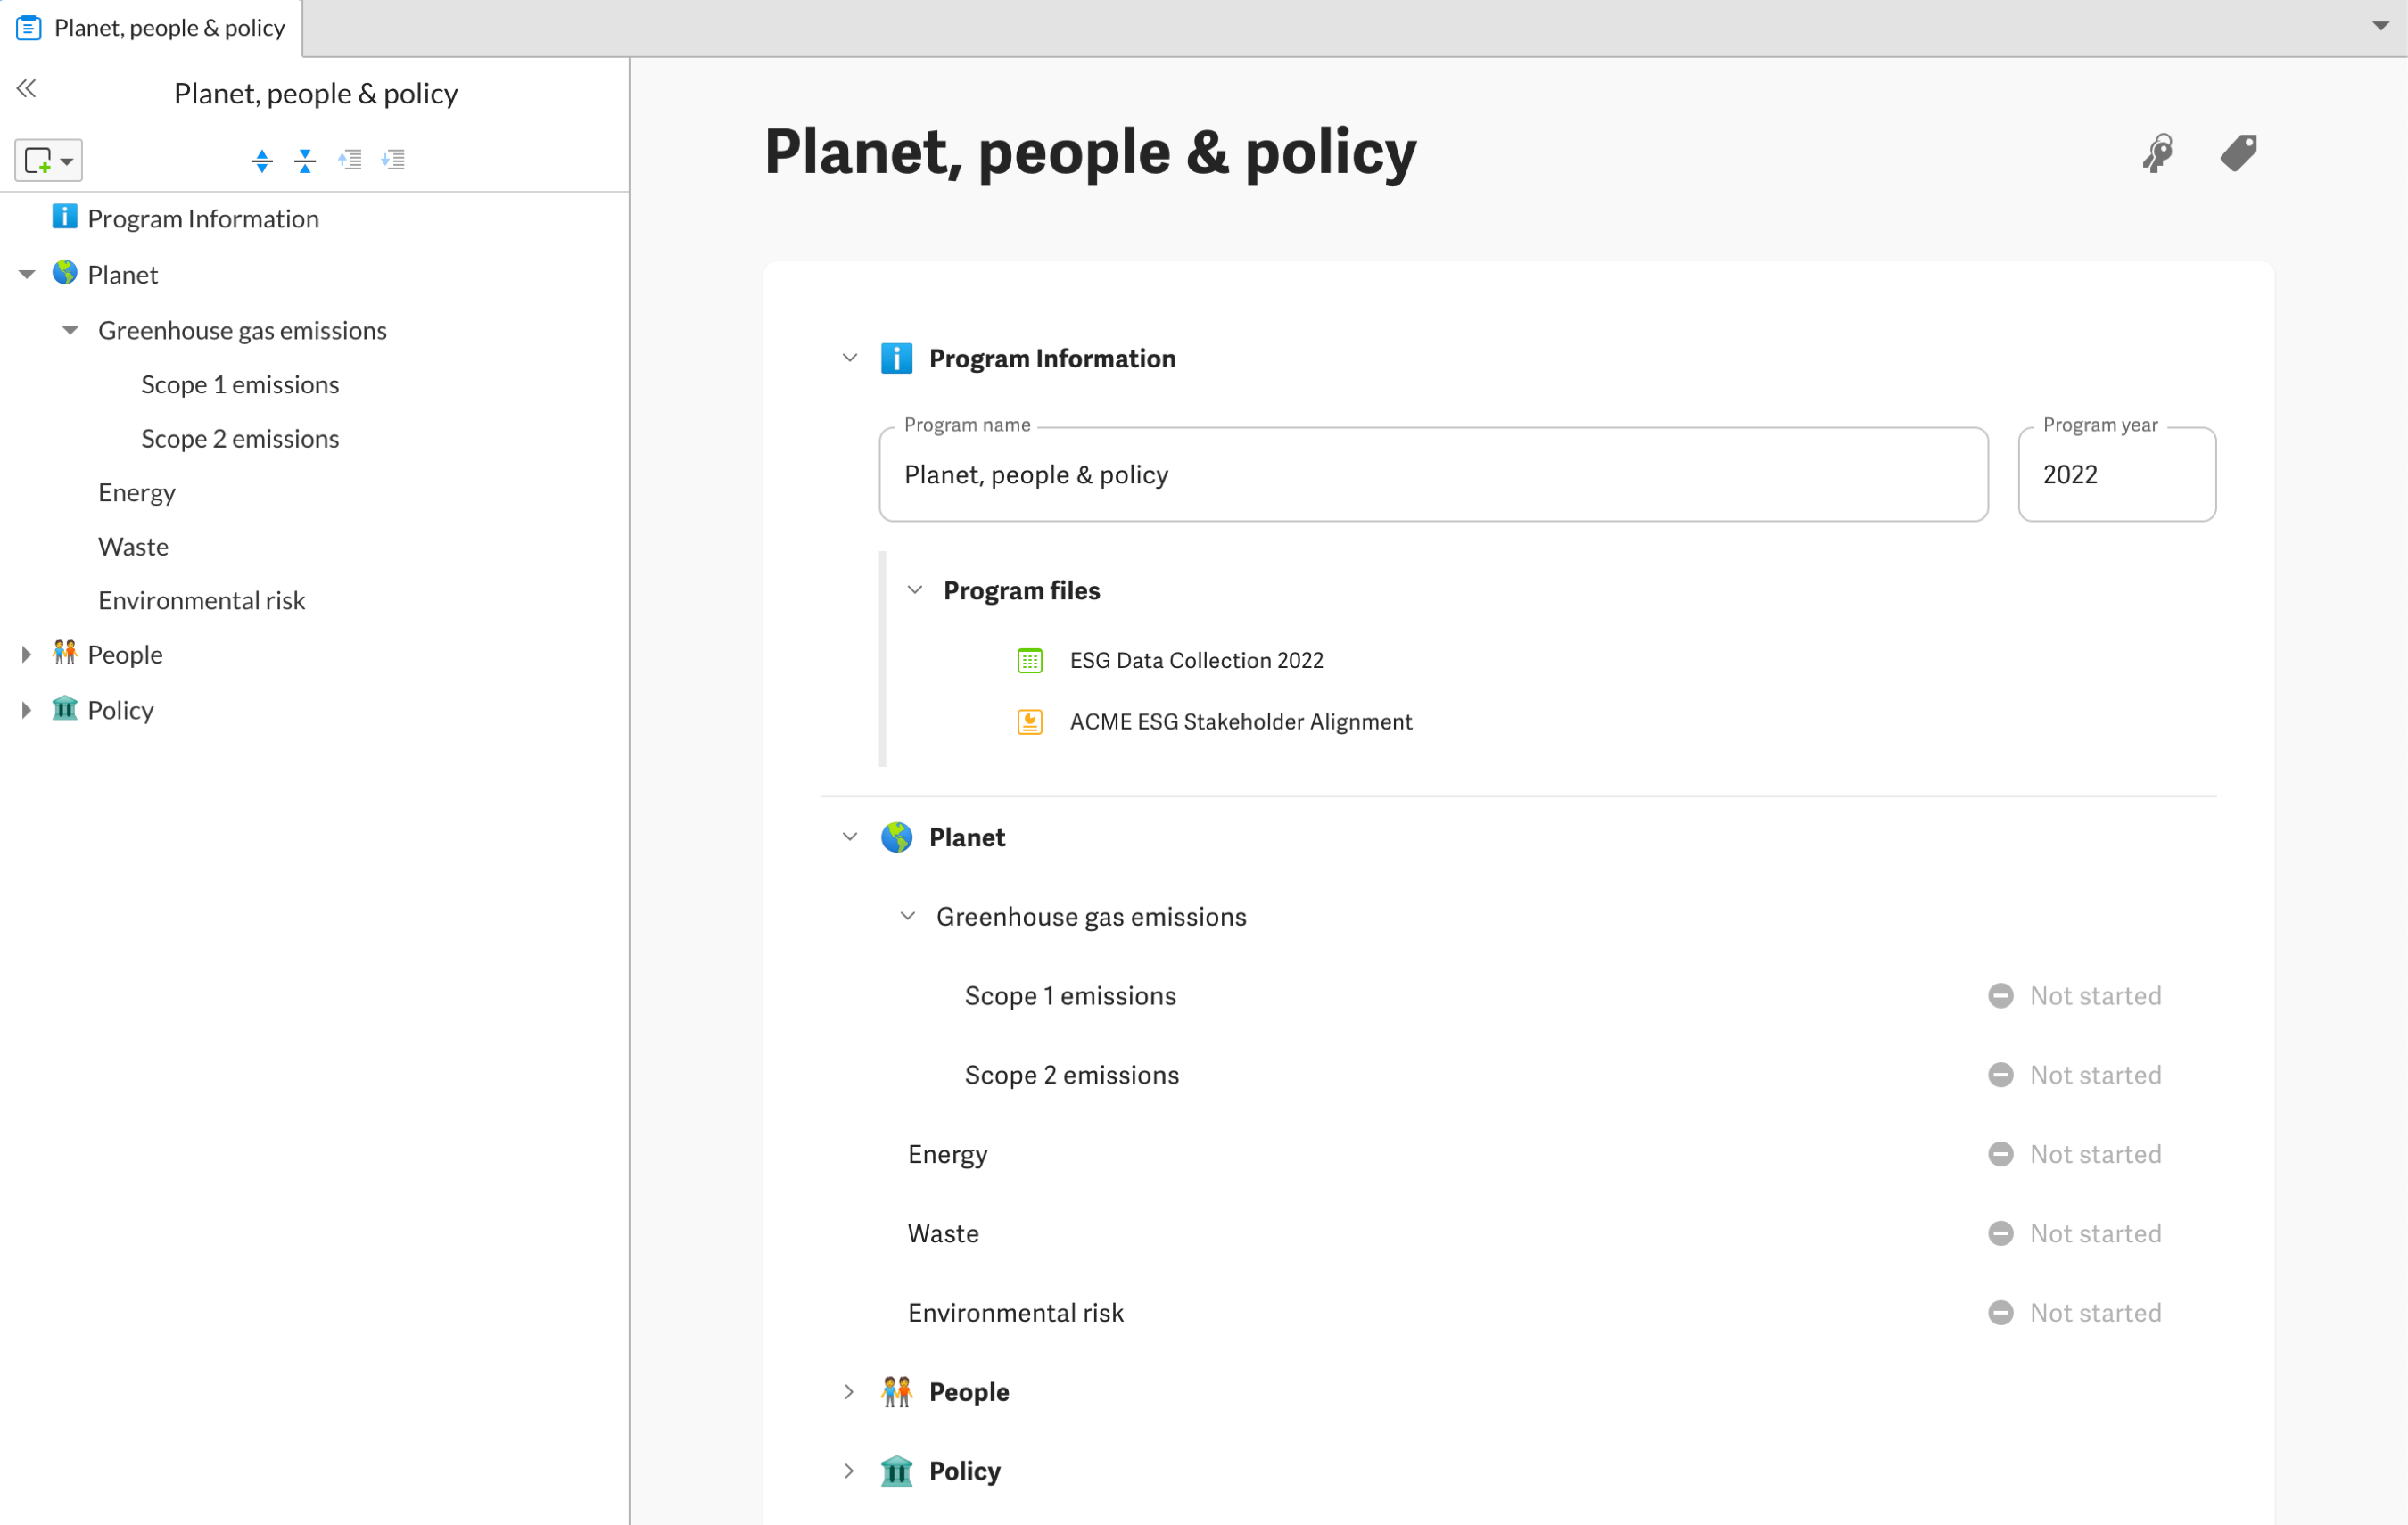Collapse Greenhouse gas emissions in the main panel

coord(907,916)
